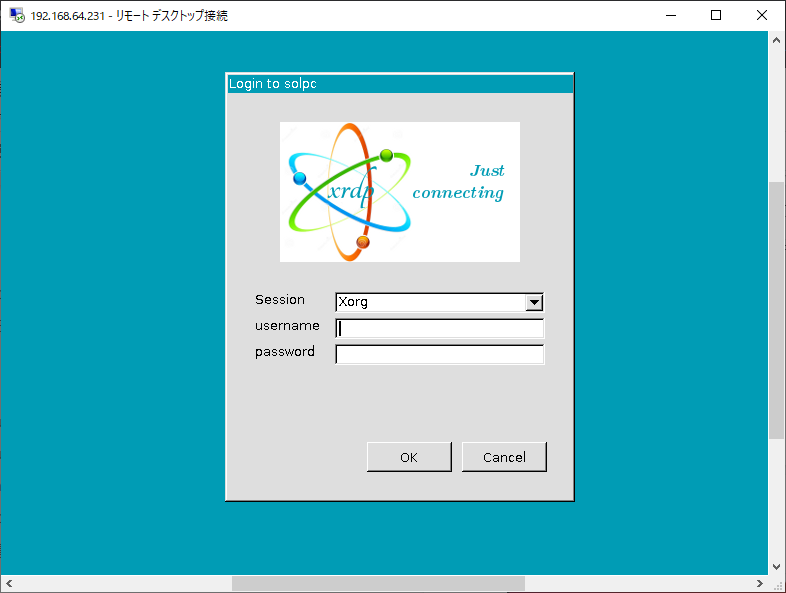Click the 'Session' label
The image size is (786, 593).
coord(280,300)
